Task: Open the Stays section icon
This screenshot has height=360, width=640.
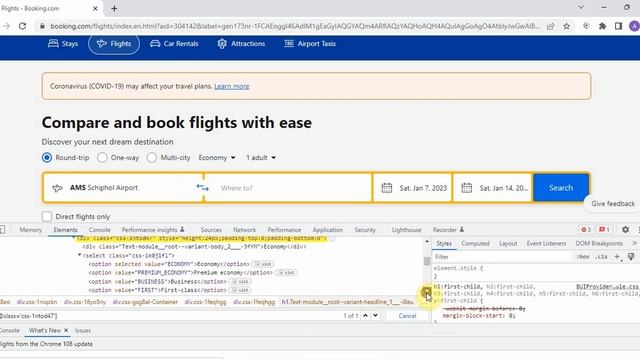Action: pos(53,43)
